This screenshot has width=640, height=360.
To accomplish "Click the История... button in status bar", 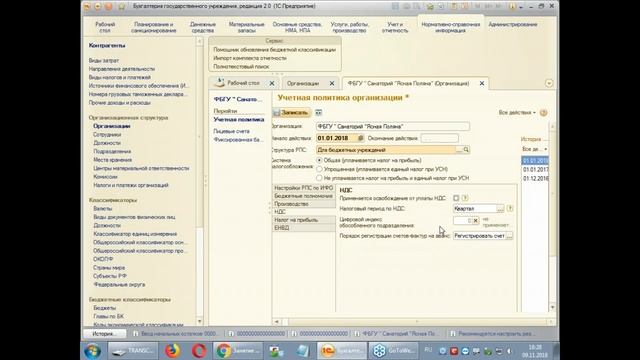I will (104, 334).
